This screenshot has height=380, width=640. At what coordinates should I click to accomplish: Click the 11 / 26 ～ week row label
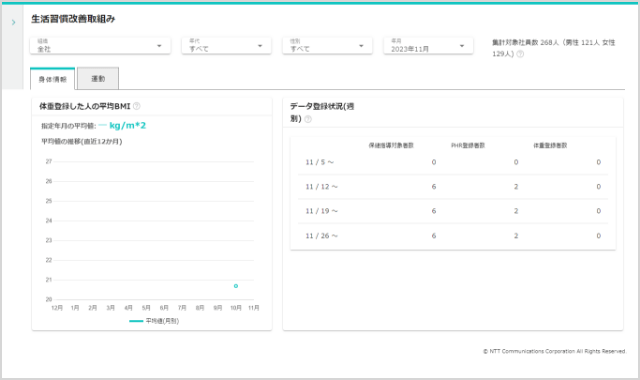coord(322,236)
